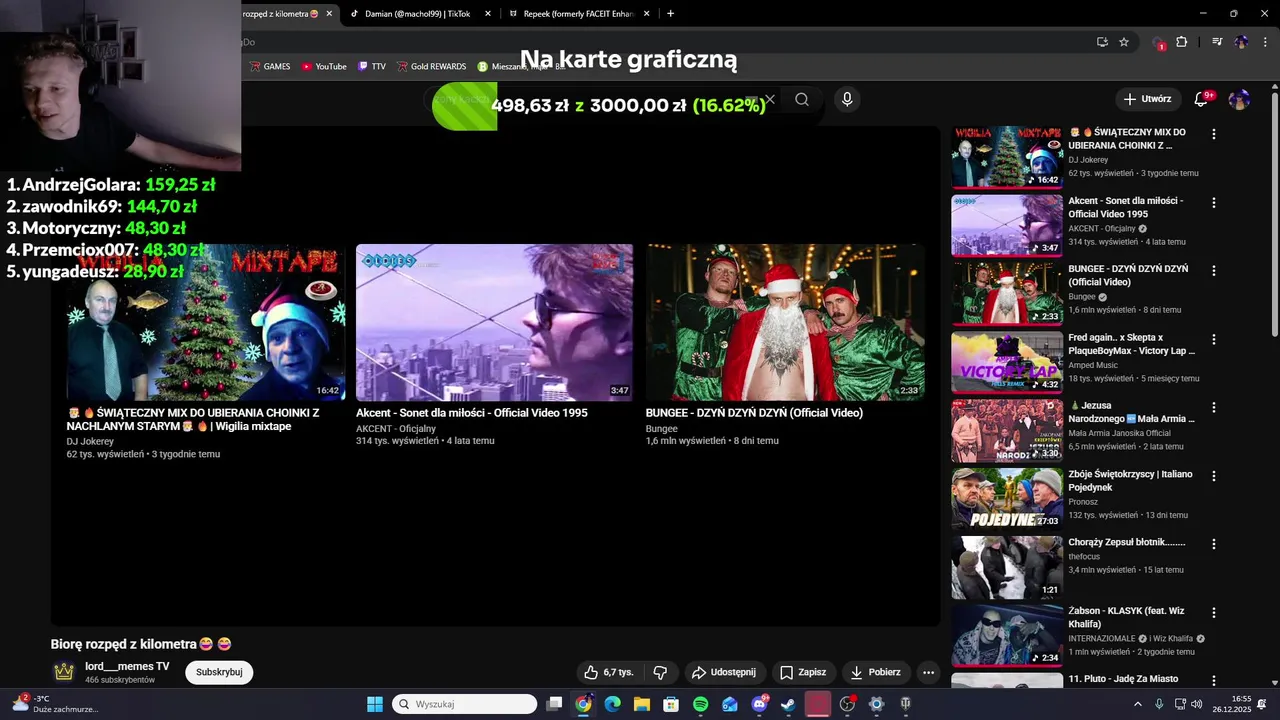This screenshot has height=720, width=1280.
Task: Open the weather widget showing -3°C
Action: [x=55, y=704]
